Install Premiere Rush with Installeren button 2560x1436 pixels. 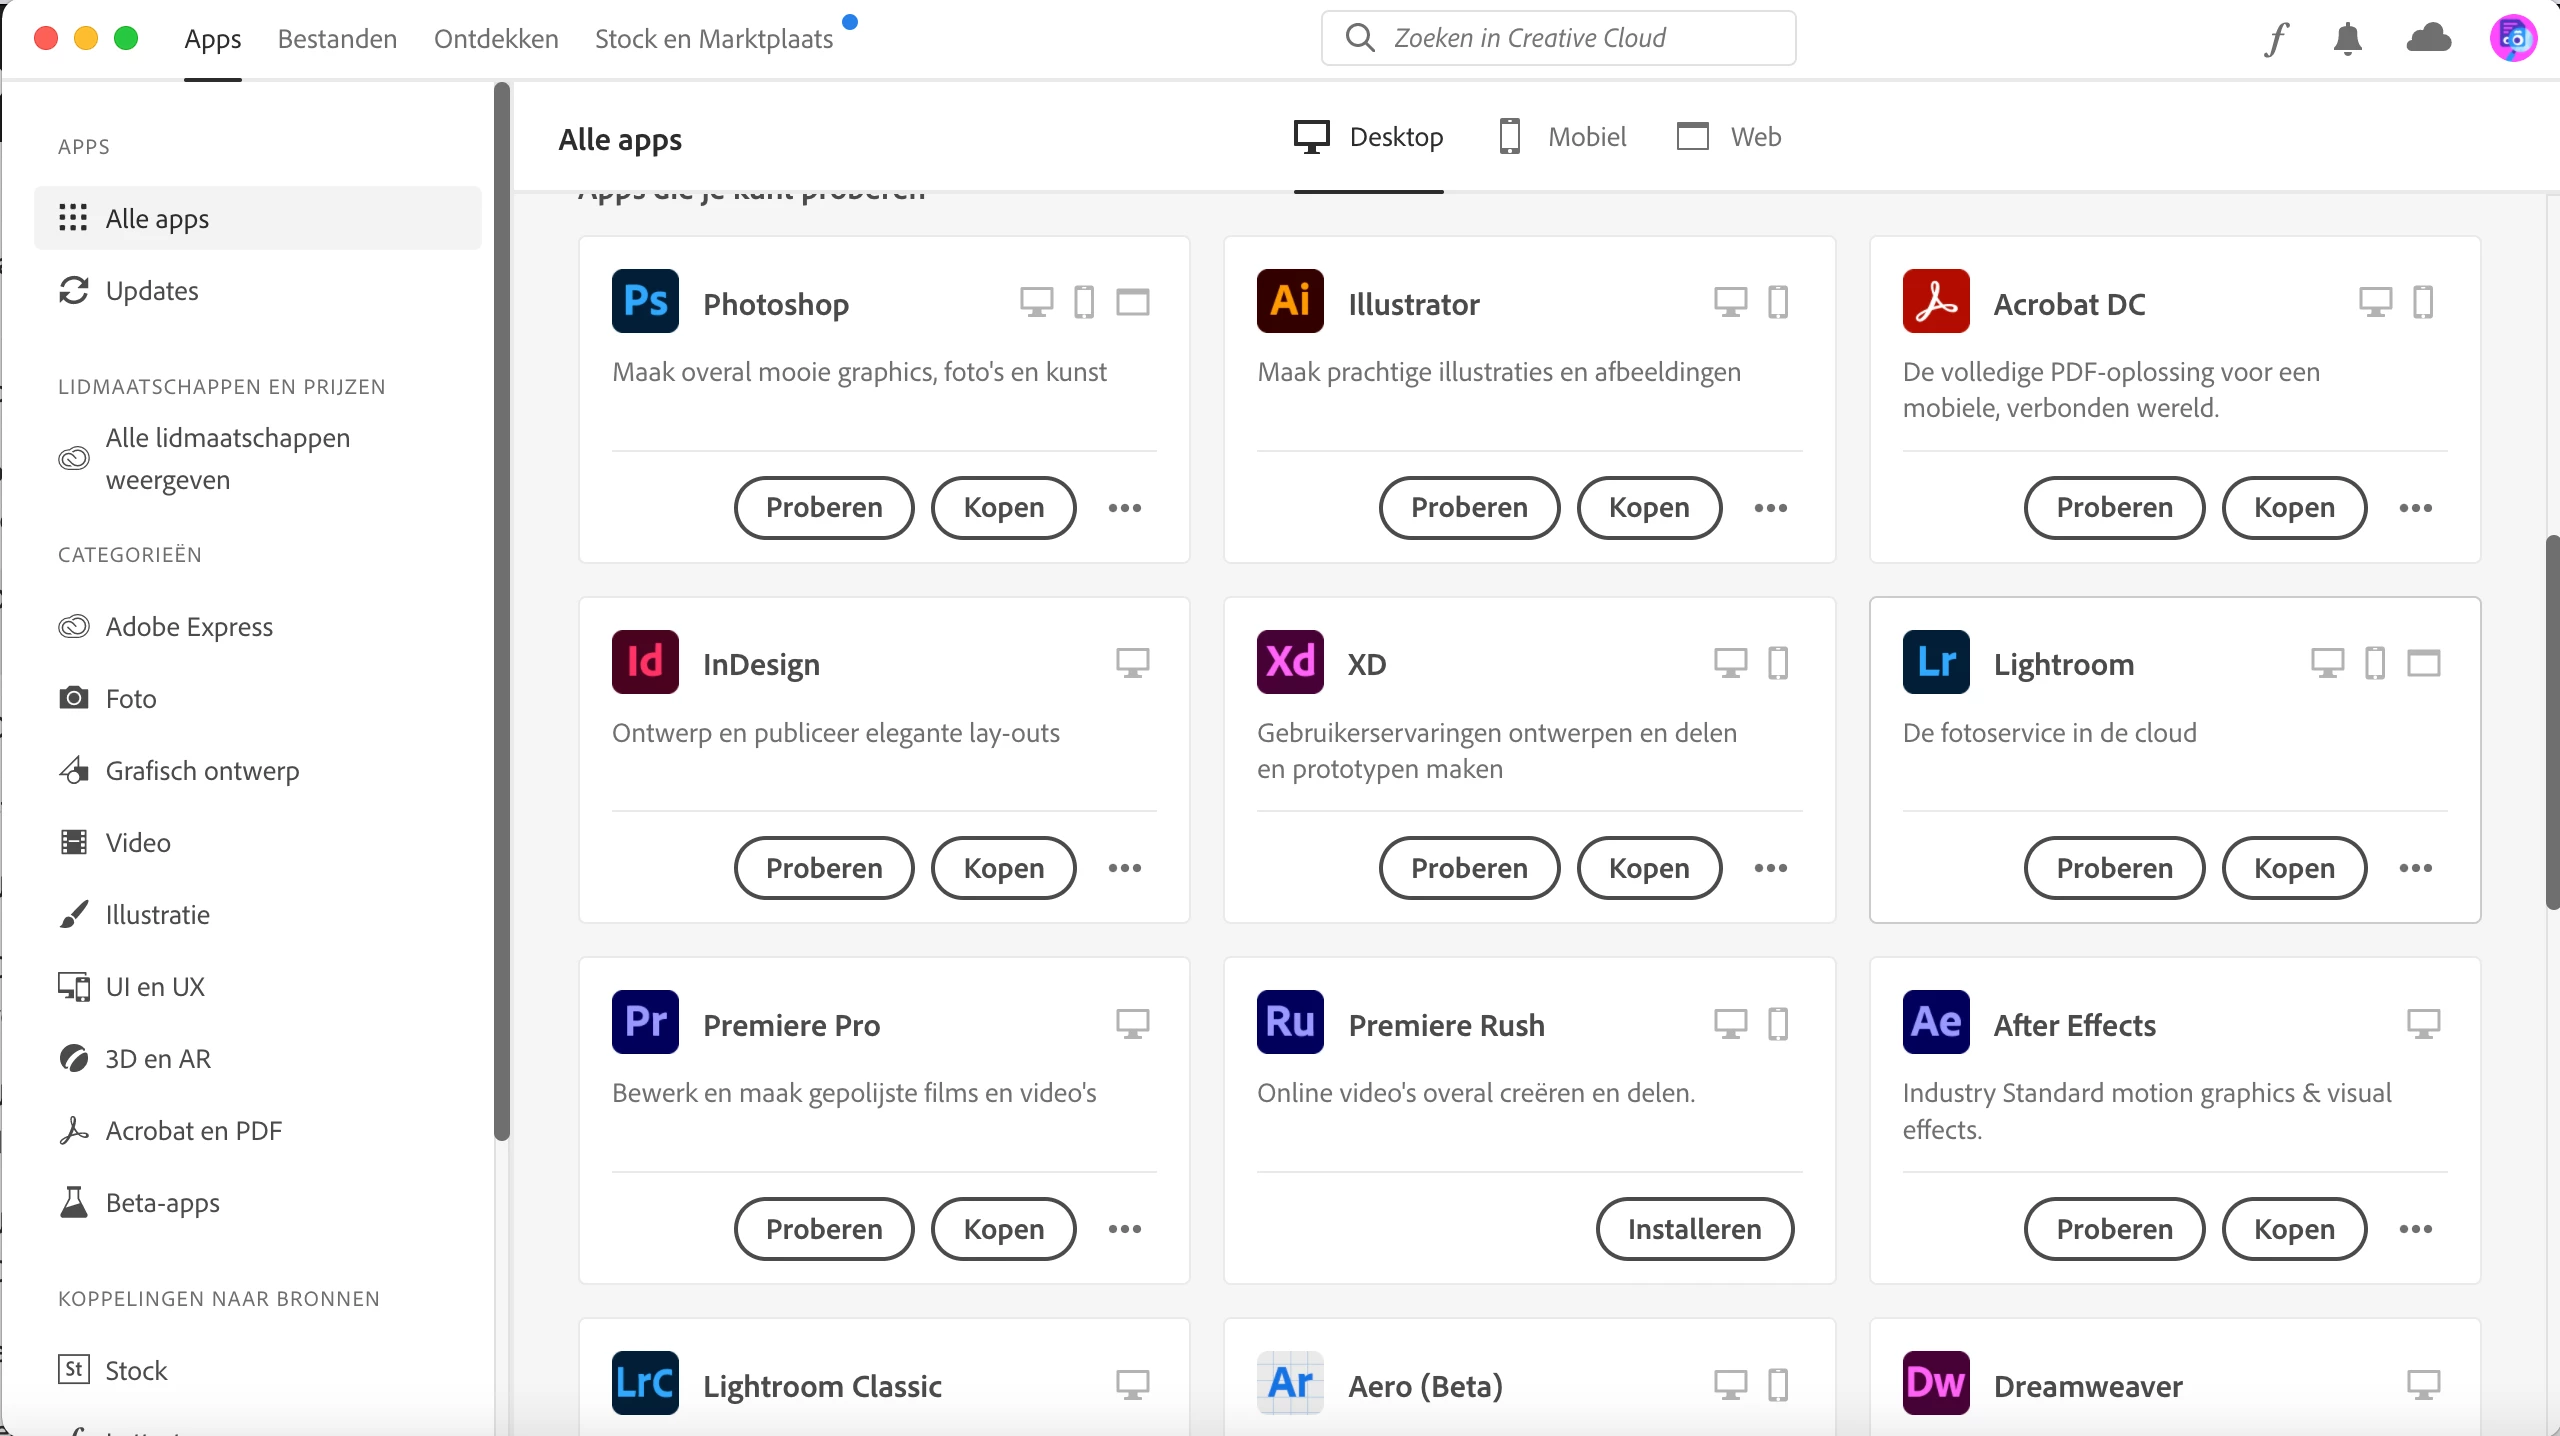point(1694,1229)
